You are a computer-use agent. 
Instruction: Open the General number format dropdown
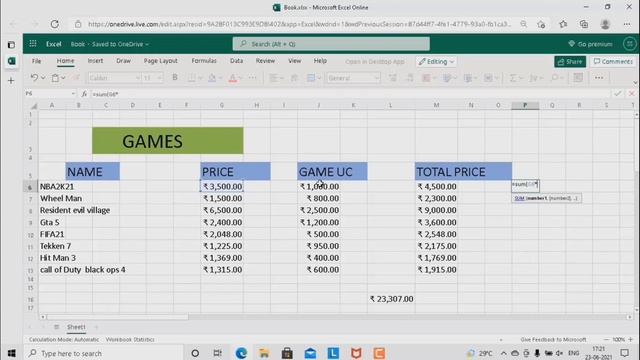pos(353,78)
